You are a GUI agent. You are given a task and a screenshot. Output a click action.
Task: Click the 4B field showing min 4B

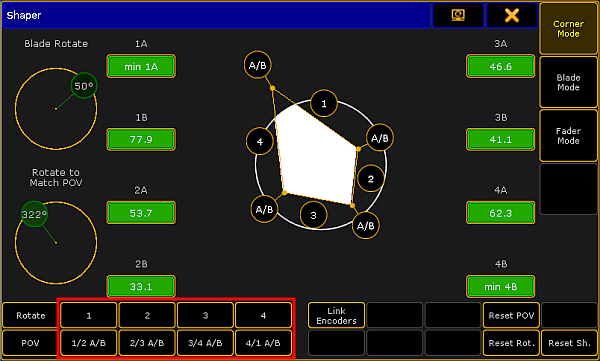(x=501, y=286)
